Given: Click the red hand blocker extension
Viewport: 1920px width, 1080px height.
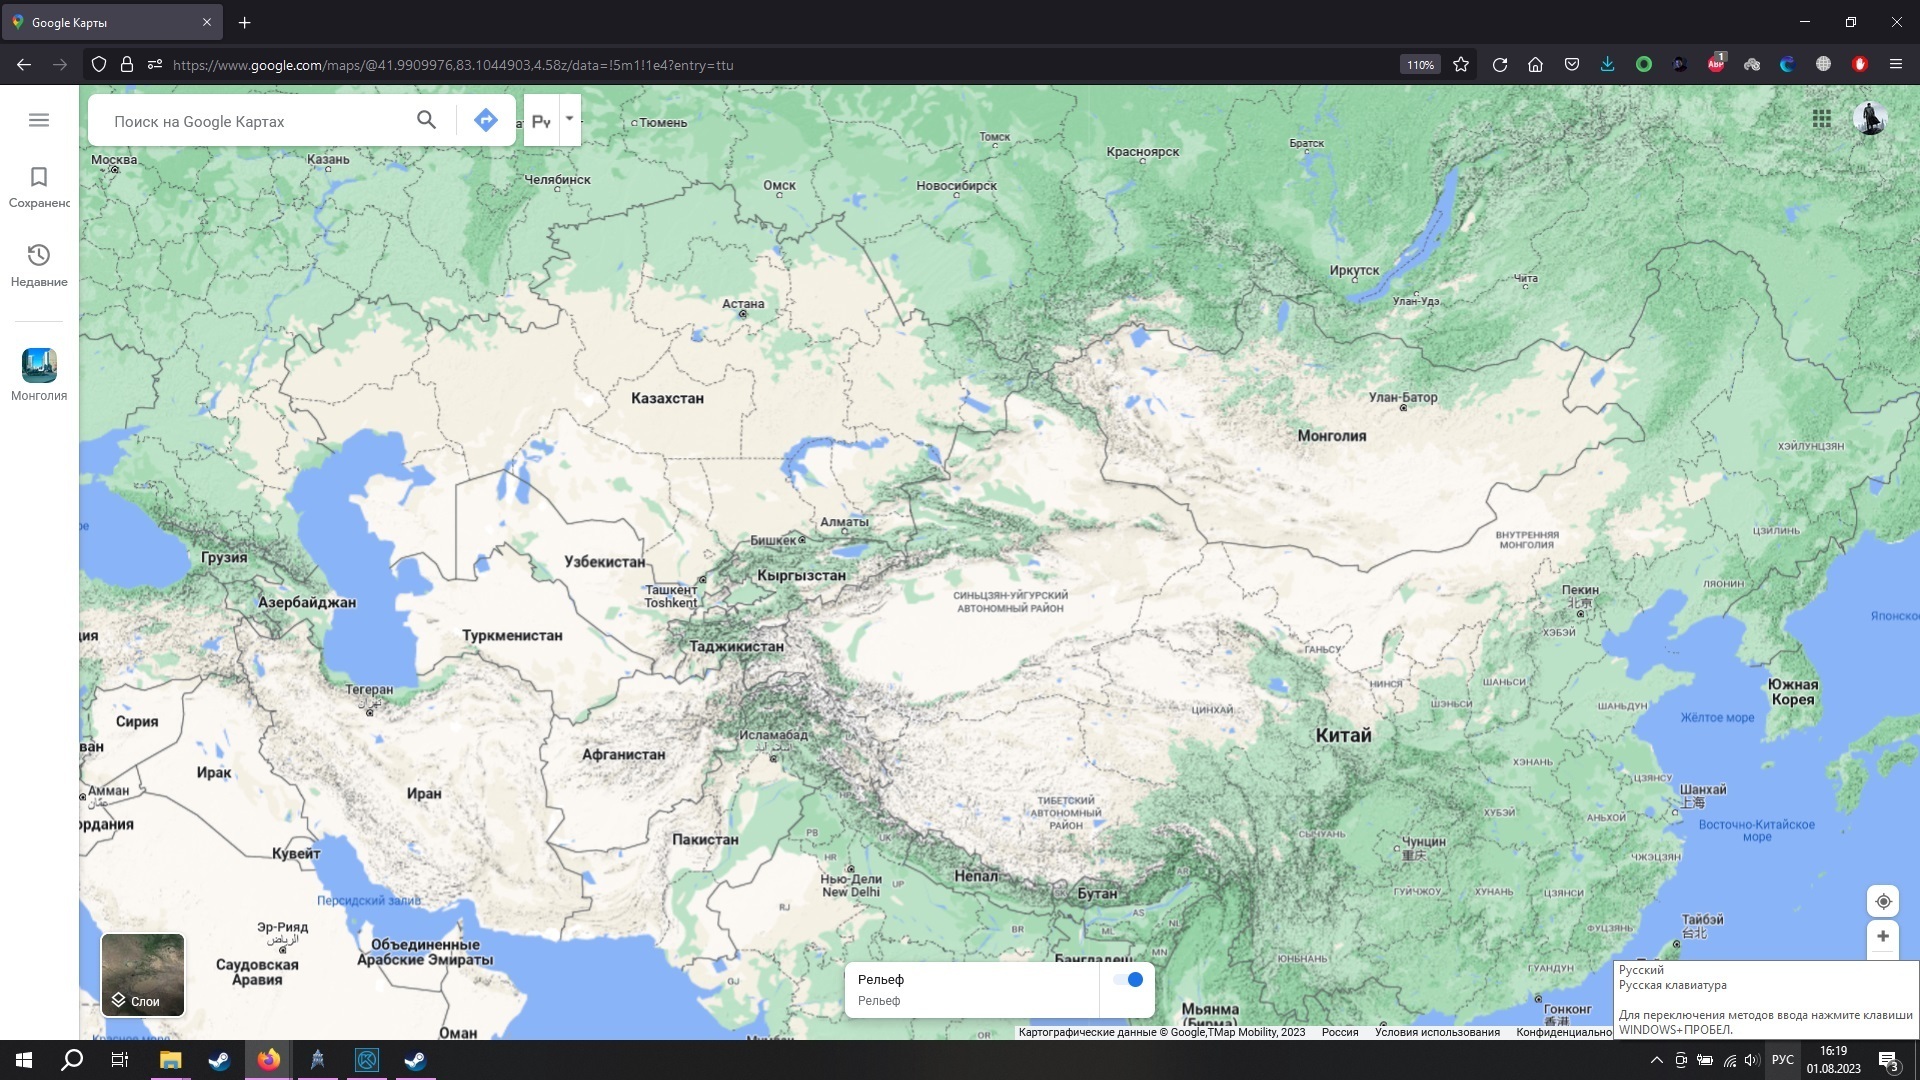Looking at the screenshot, I should coord(1860,65).
